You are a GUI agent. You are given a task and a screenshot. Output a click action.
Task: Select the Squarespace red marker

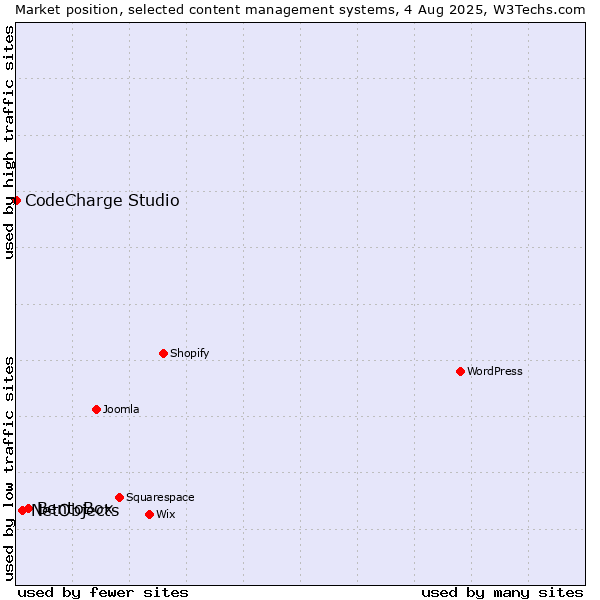(x=119, y=497)
